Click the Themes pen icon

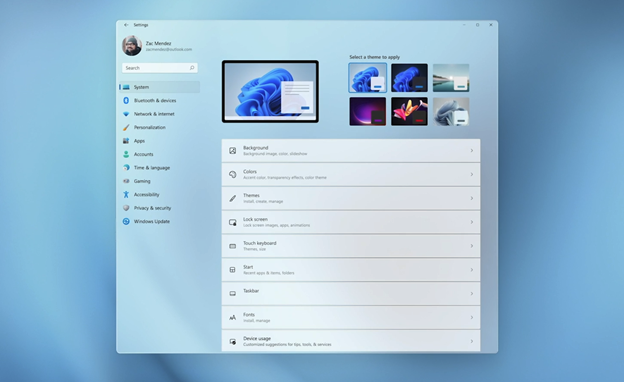tap(233, 198)
